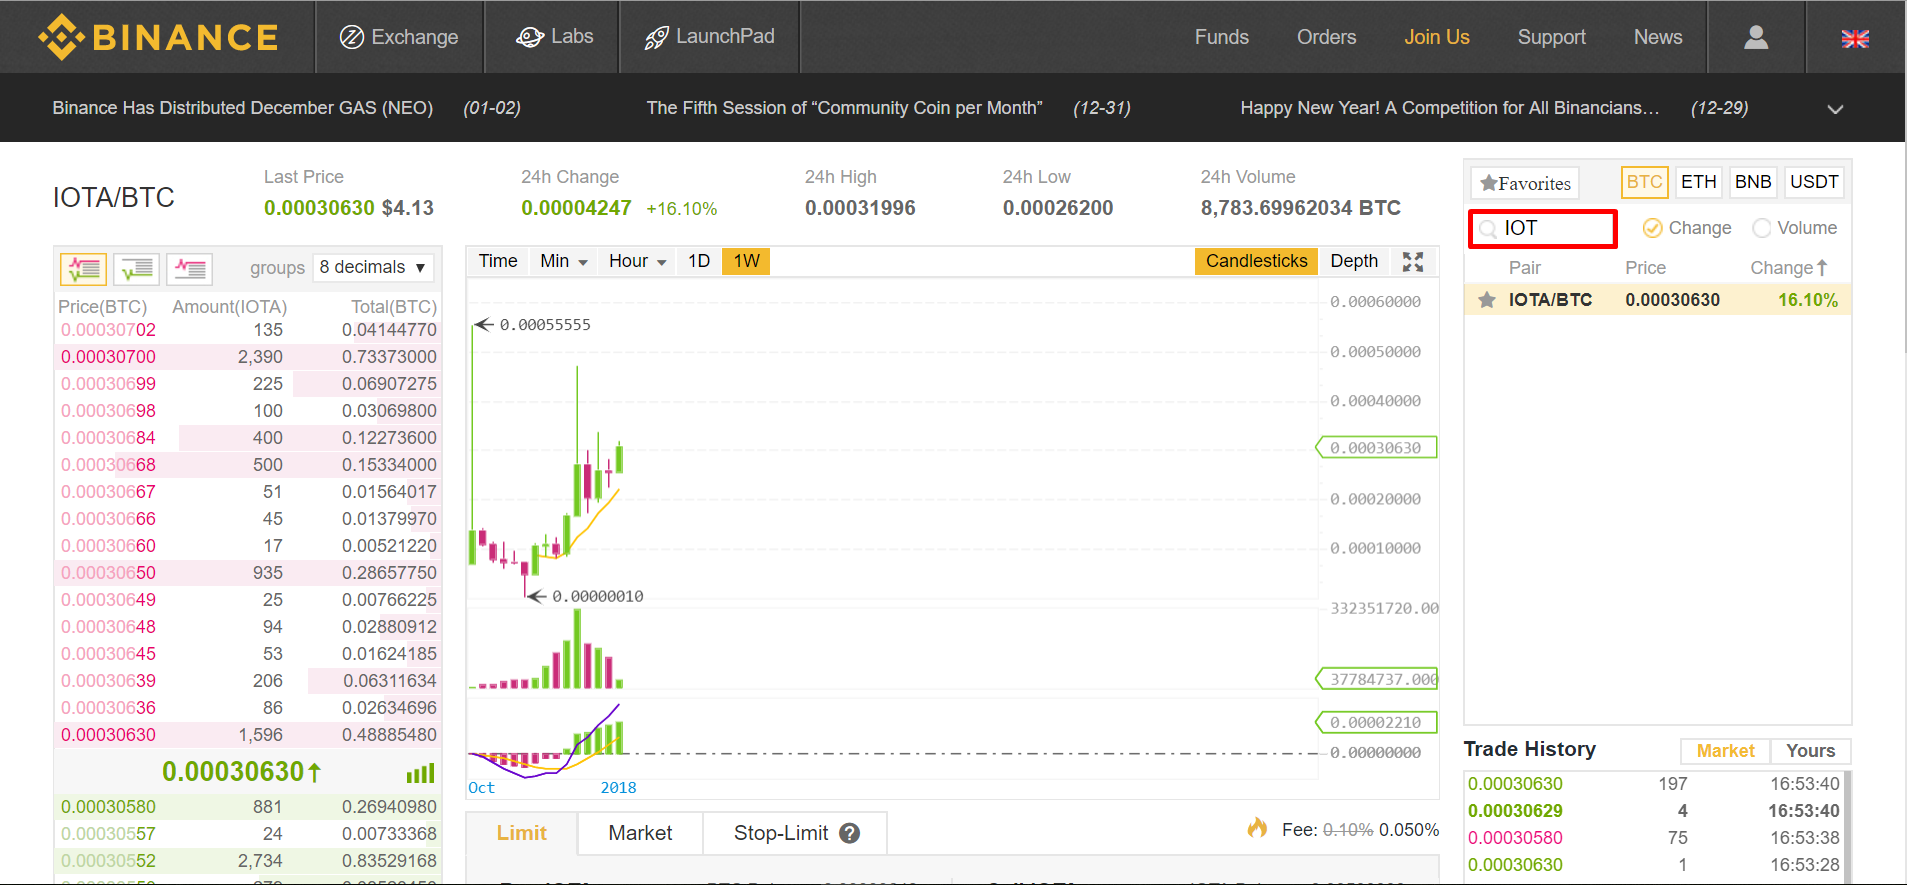Expand chart to fullscreen
This screenshot has height=885, width=1907.
pos(1412,262)
